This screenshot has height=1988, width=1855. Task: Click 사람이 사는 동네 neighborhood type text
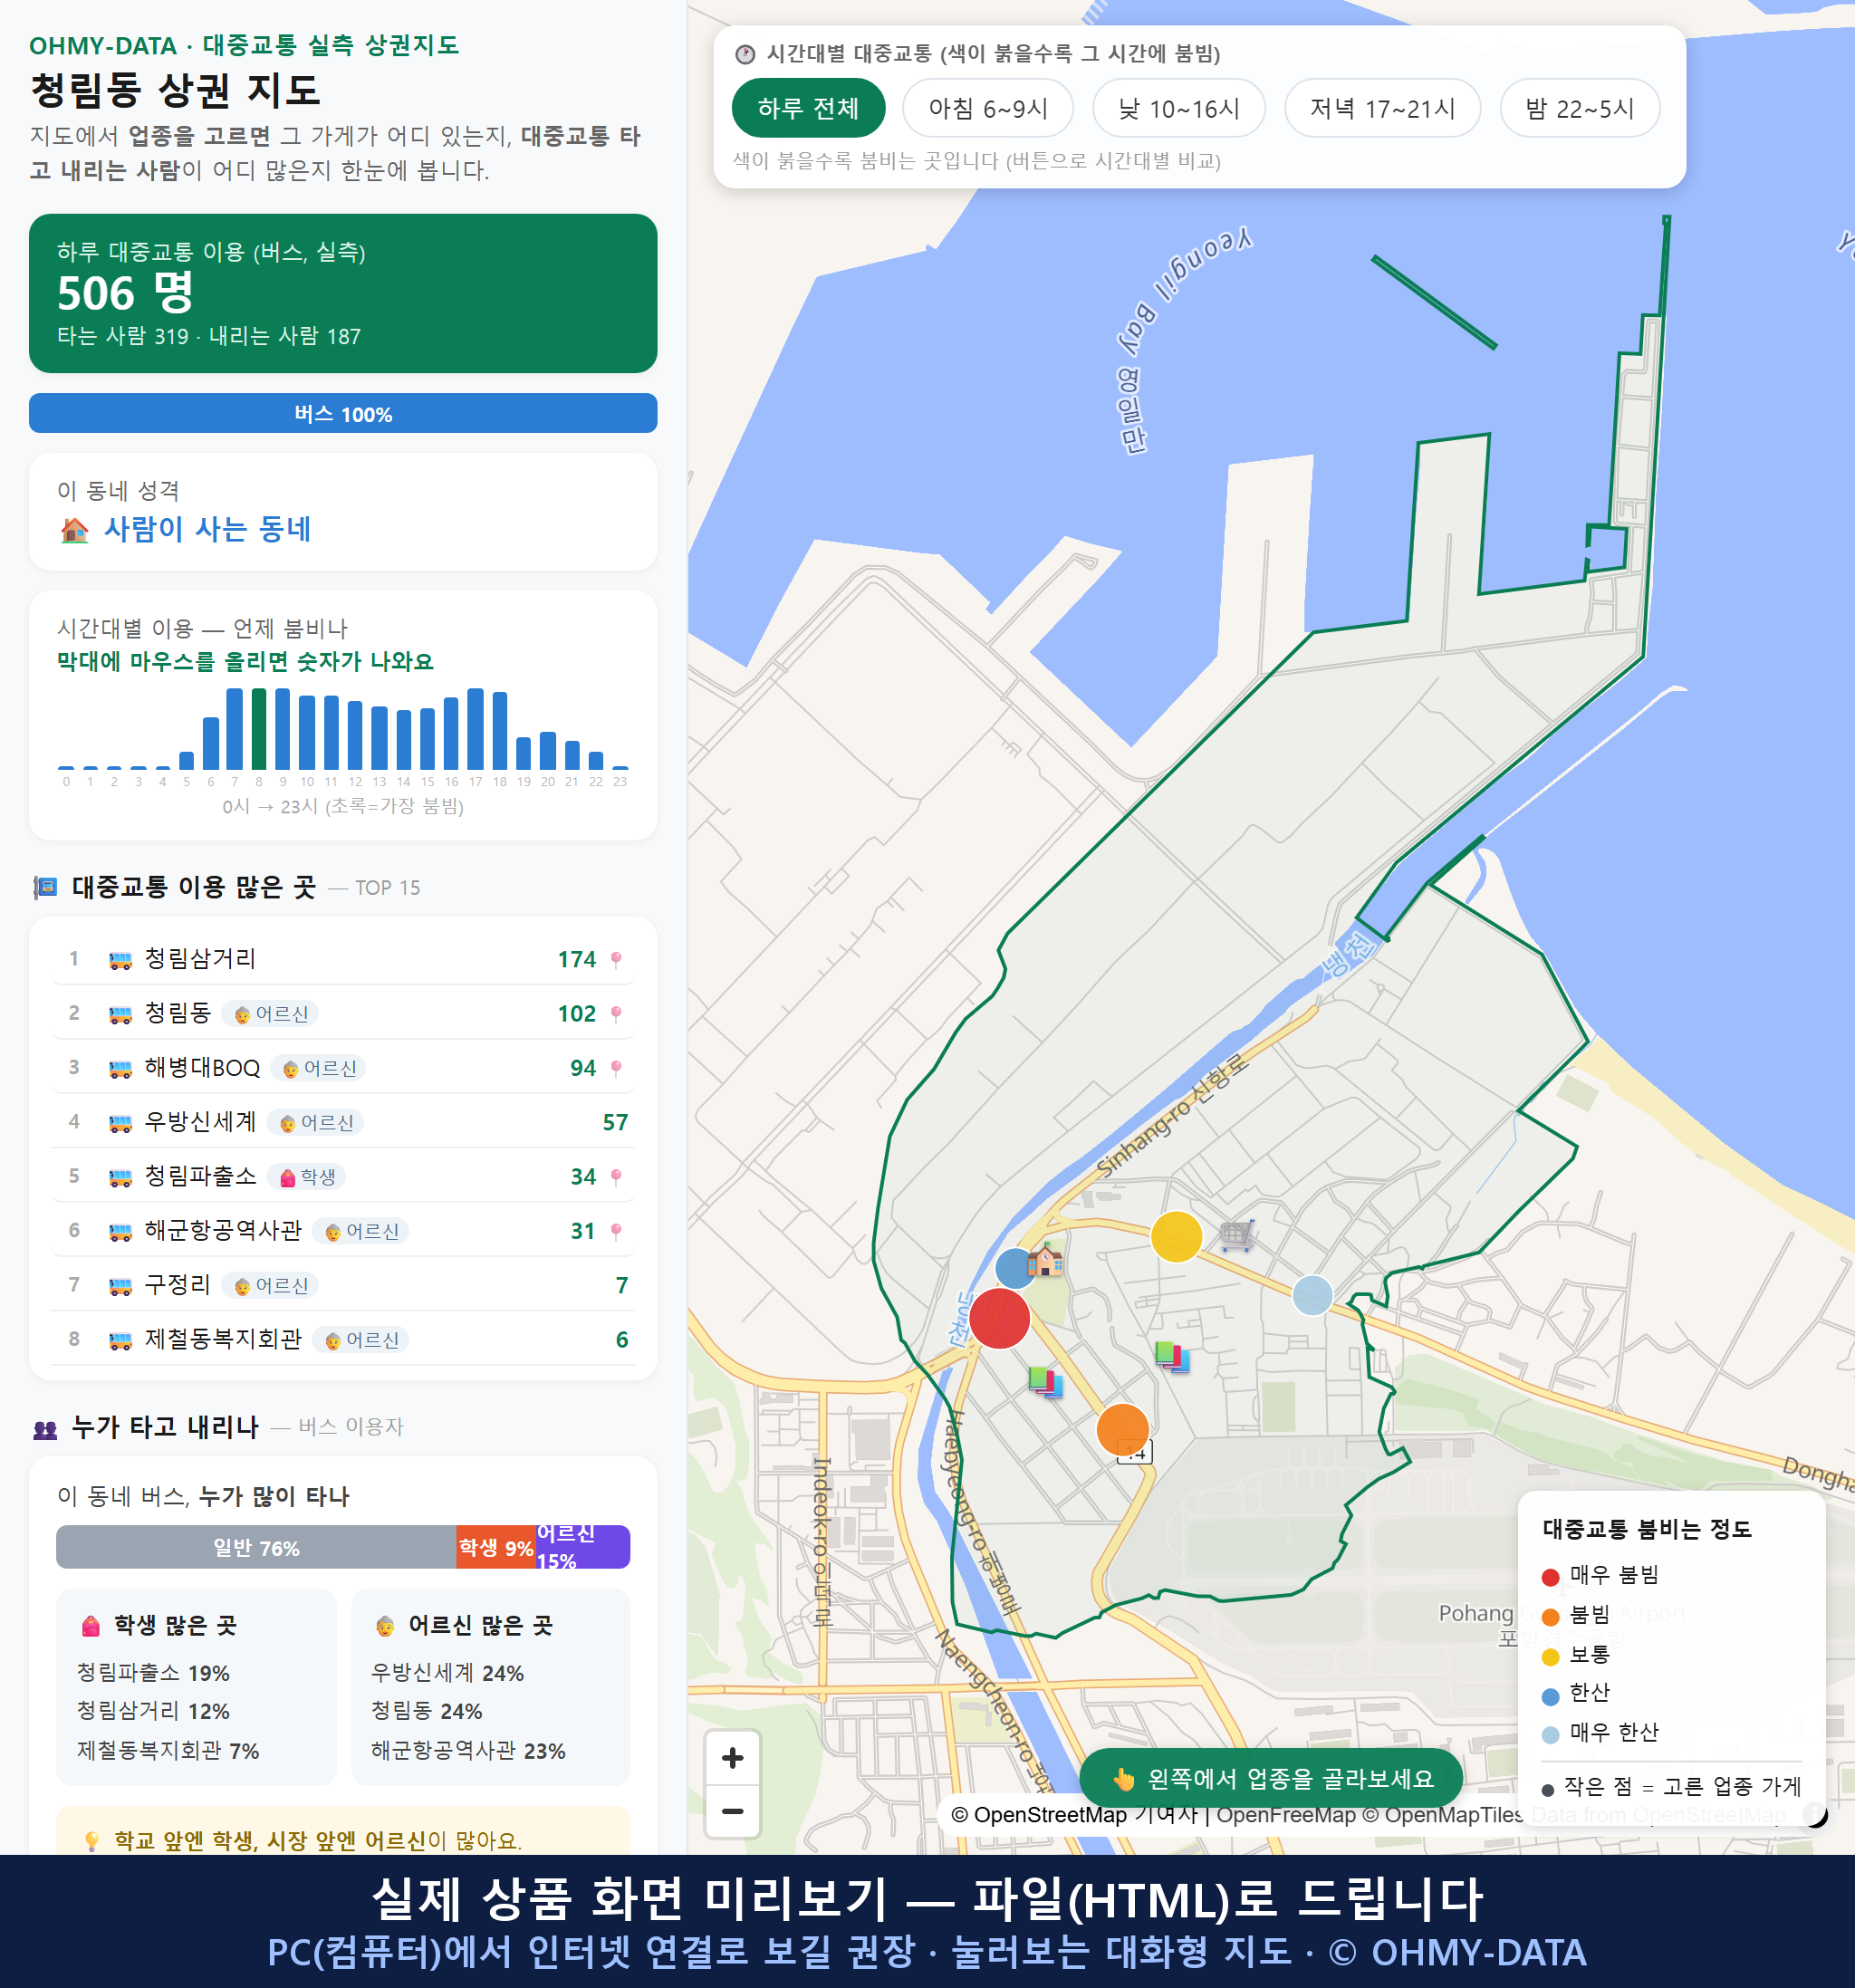point(207,529)
